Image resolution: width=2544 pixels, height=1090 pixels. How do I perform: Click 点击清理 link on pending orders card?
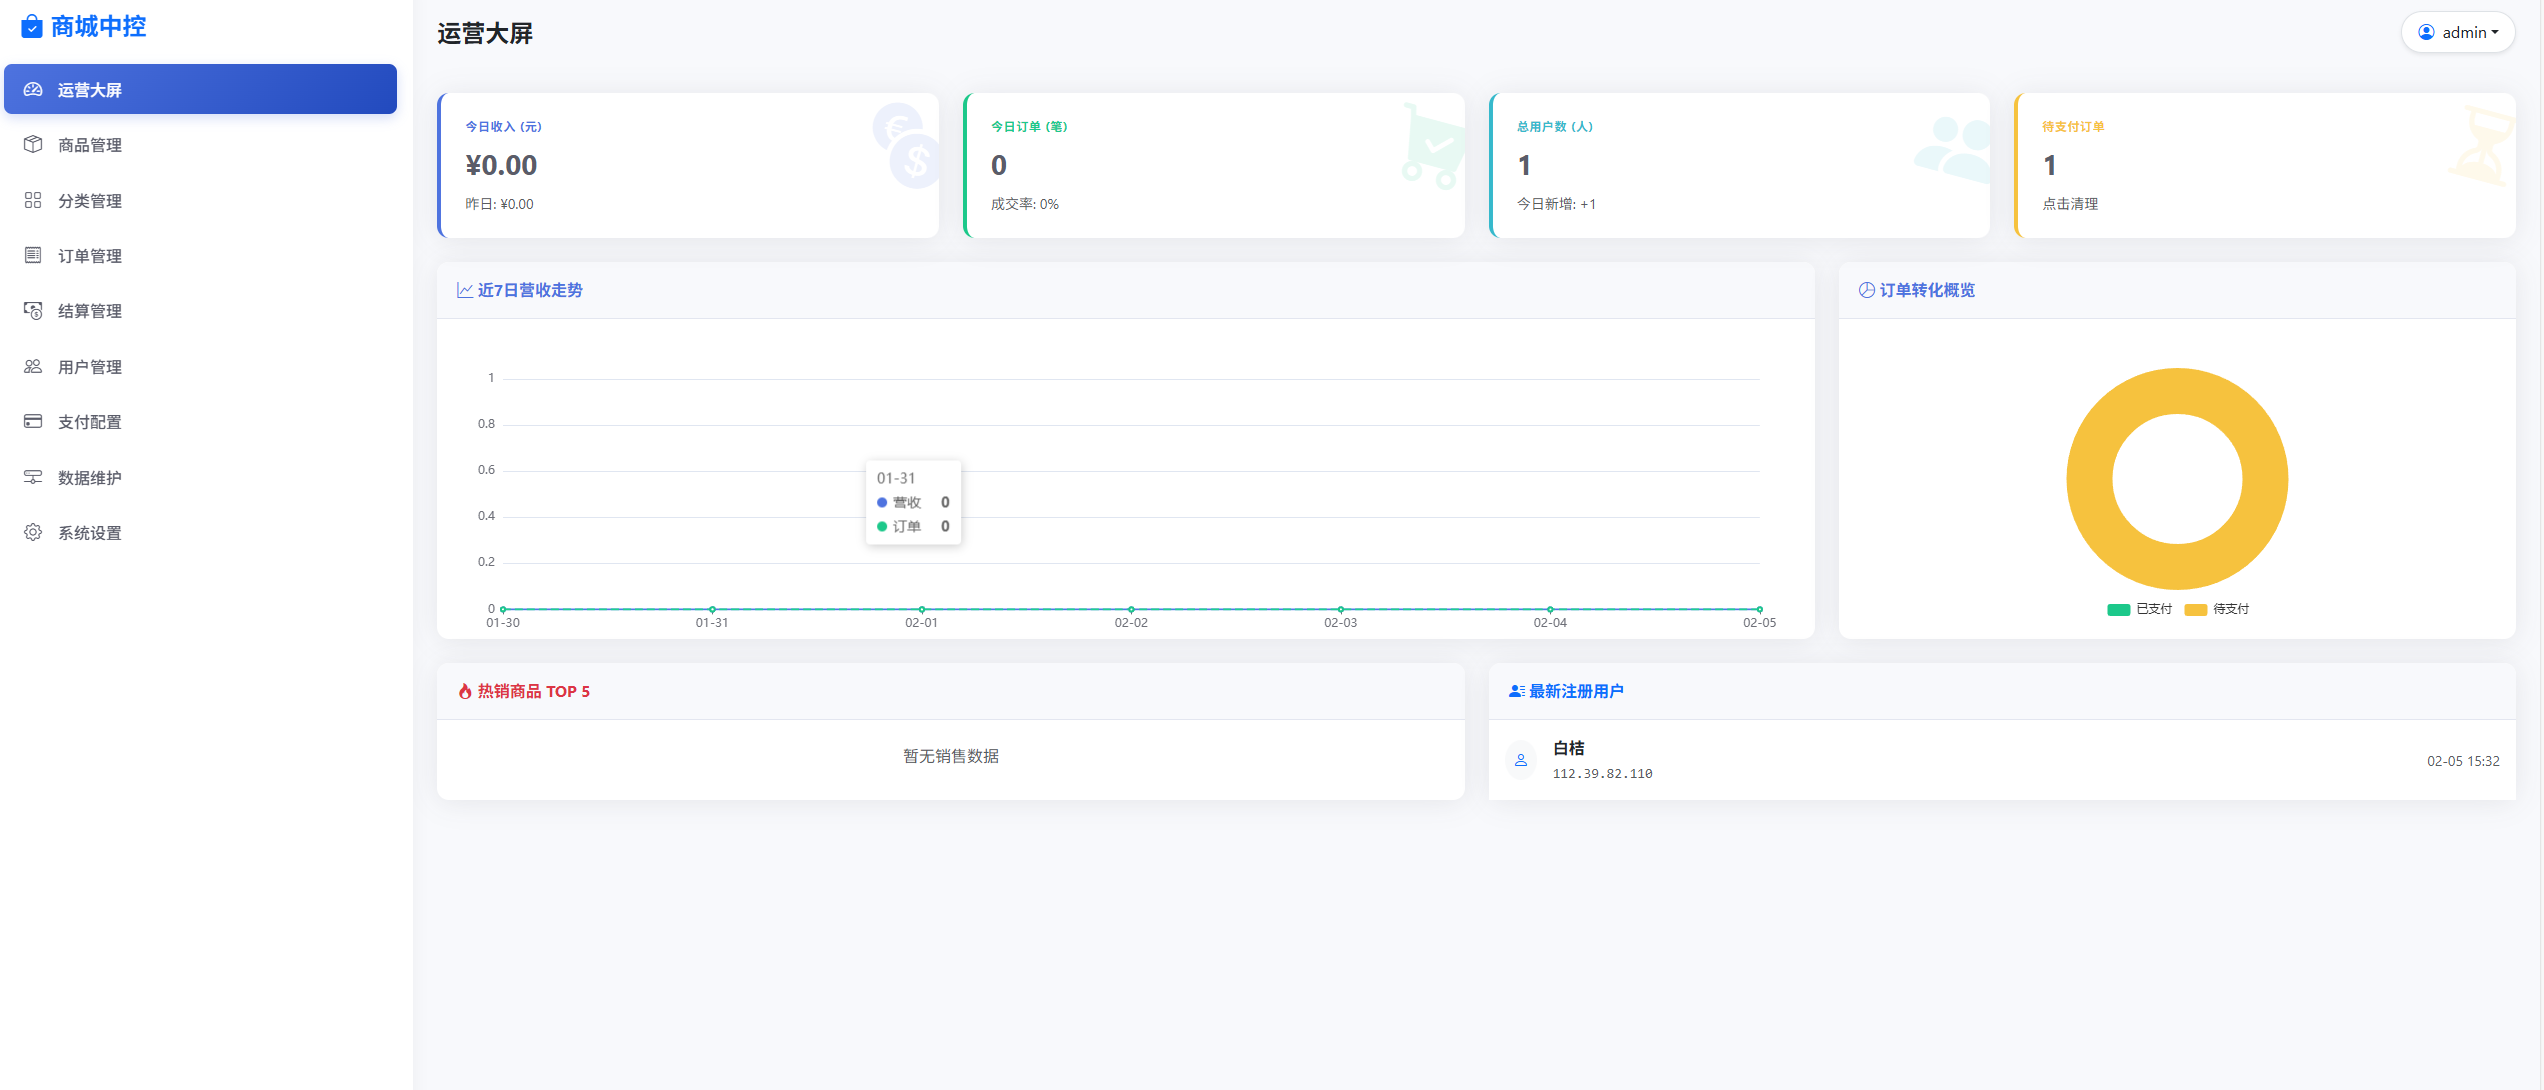click(x=2069, y=204)
